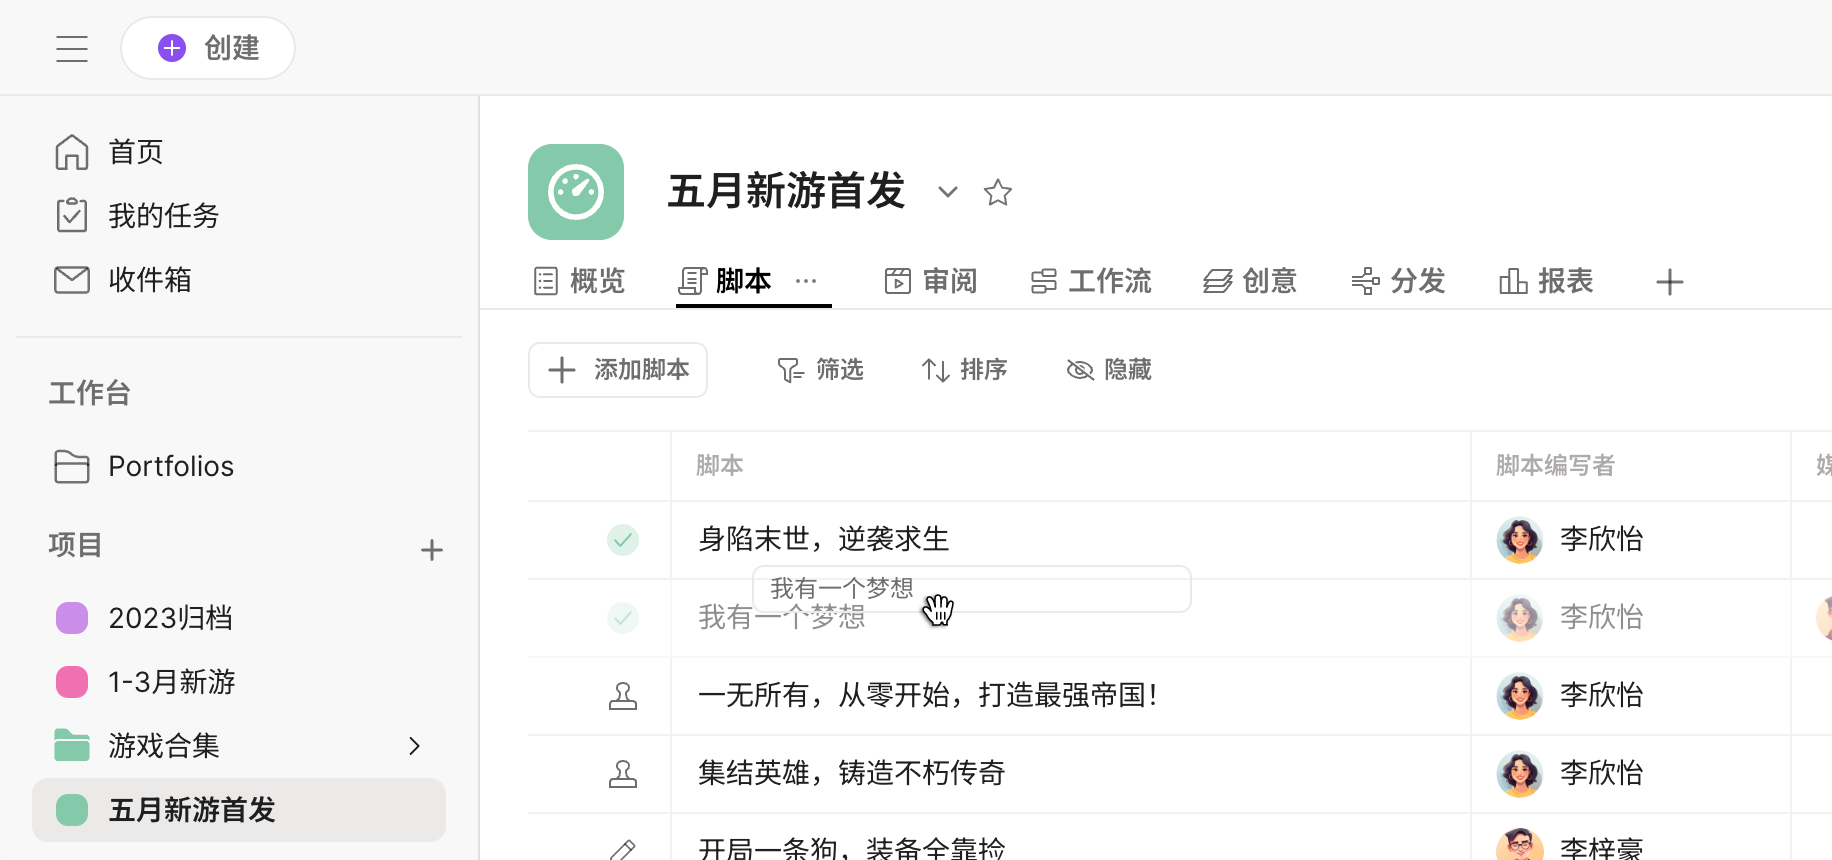Viewport: 1832px width, 860px height.
Task: Open 我的任务 in the sidebar
Action: (163, 216)
